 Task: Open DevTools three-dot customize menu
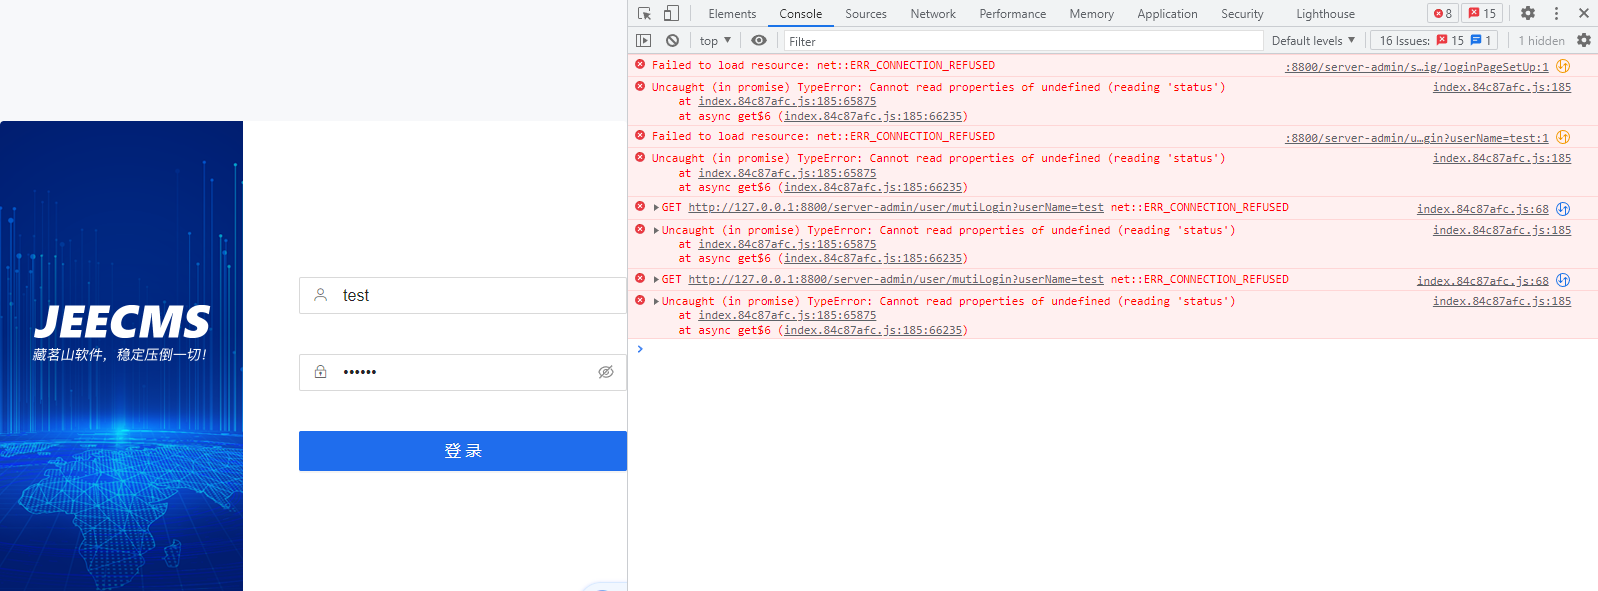pyautogui.click(x=1556, y=14)
